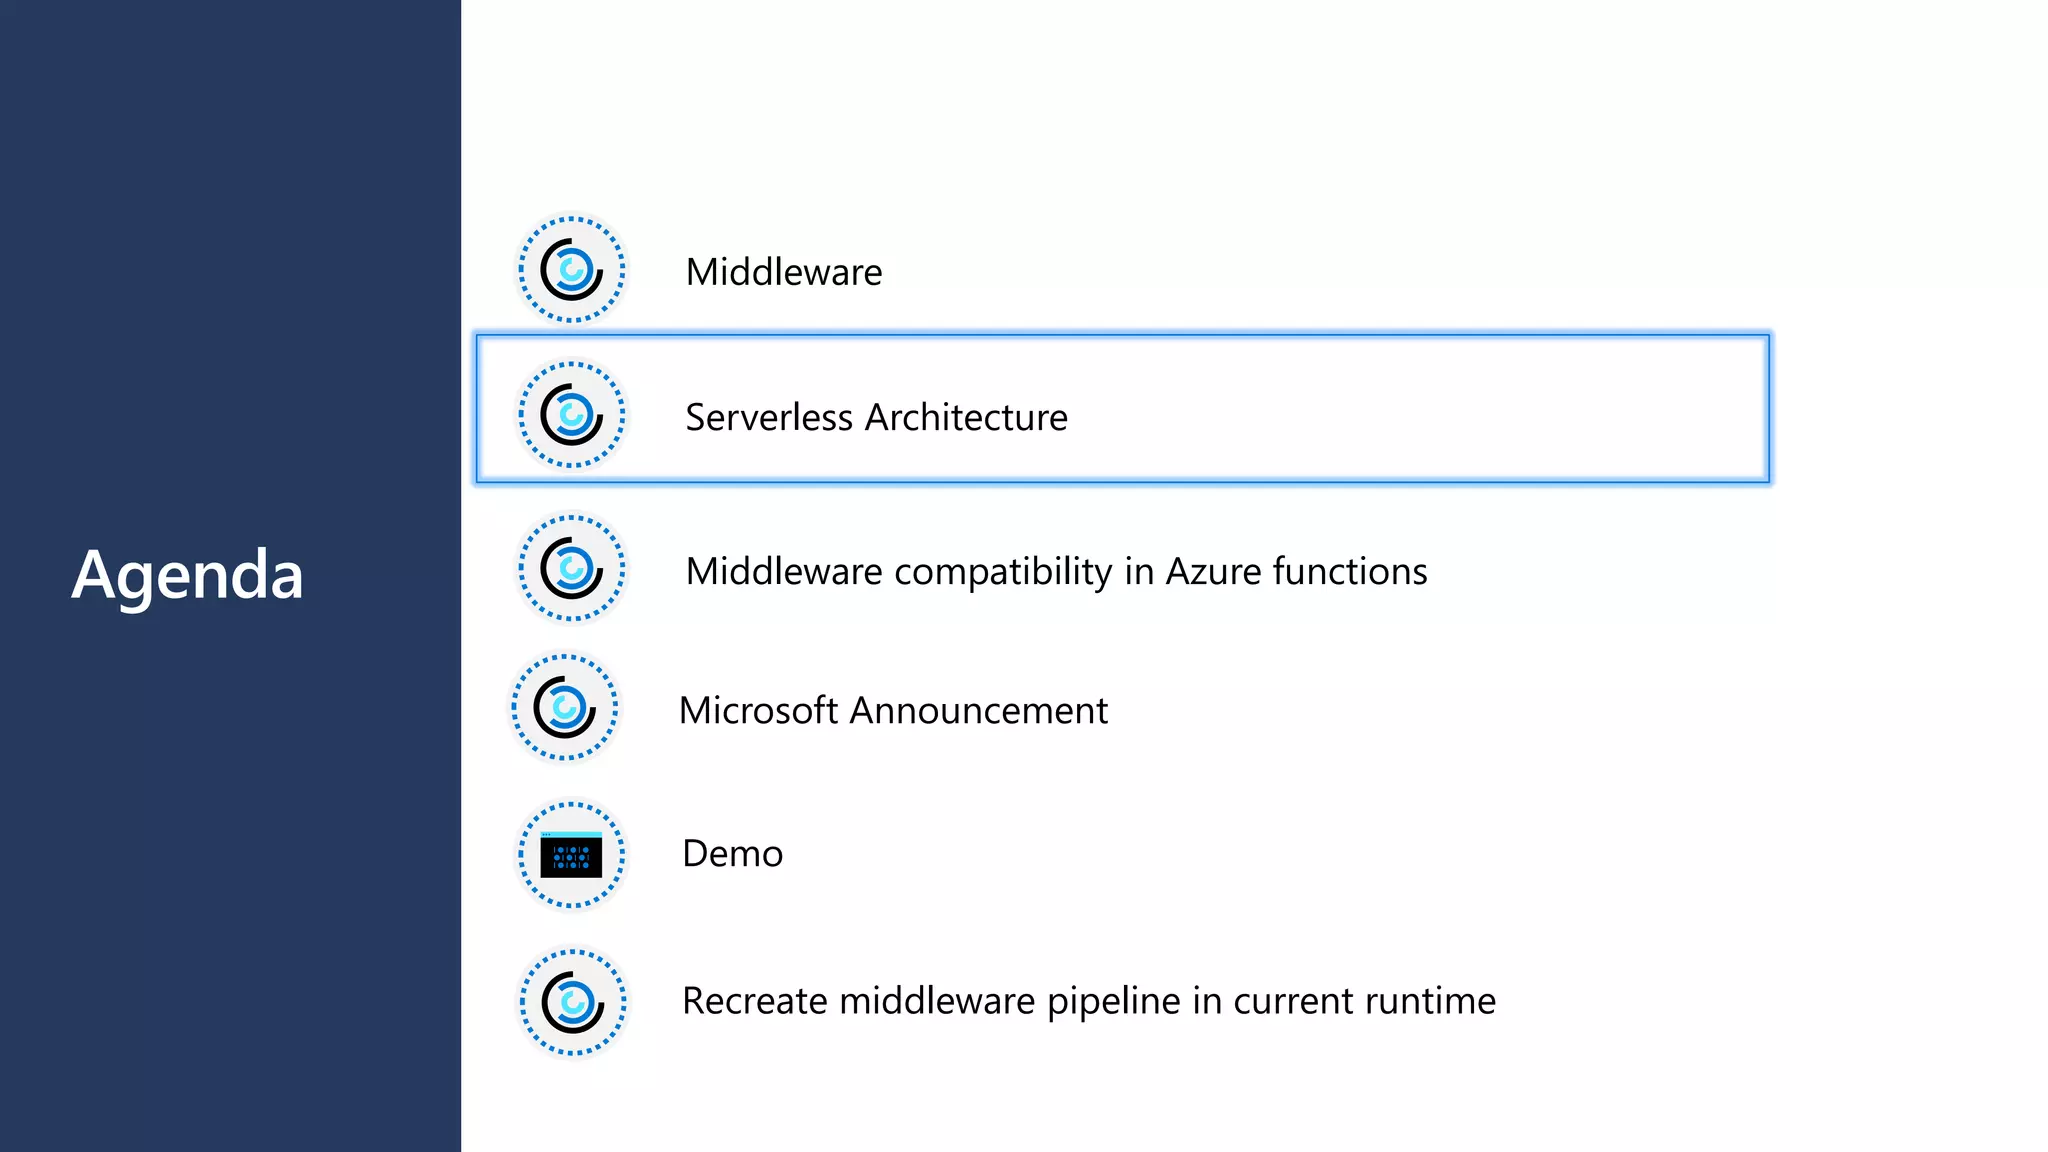
Task: Click the code window icon beside Demo
Action: click(571, 854)
